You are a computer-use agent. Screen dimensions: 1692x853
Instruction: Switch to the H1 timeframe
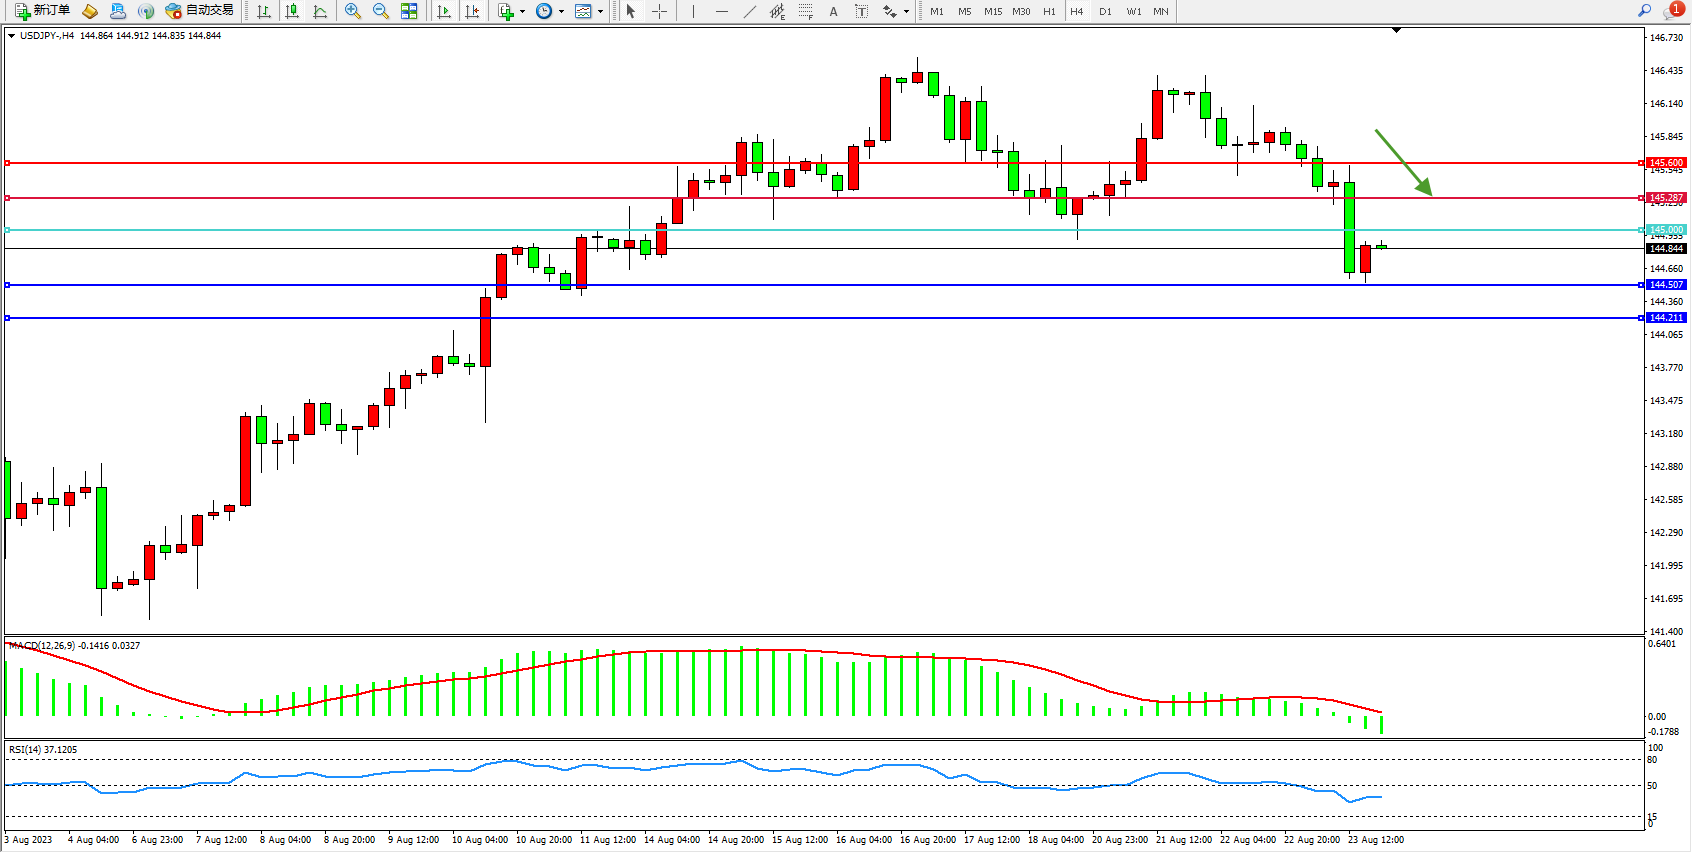coord(1049,11)
